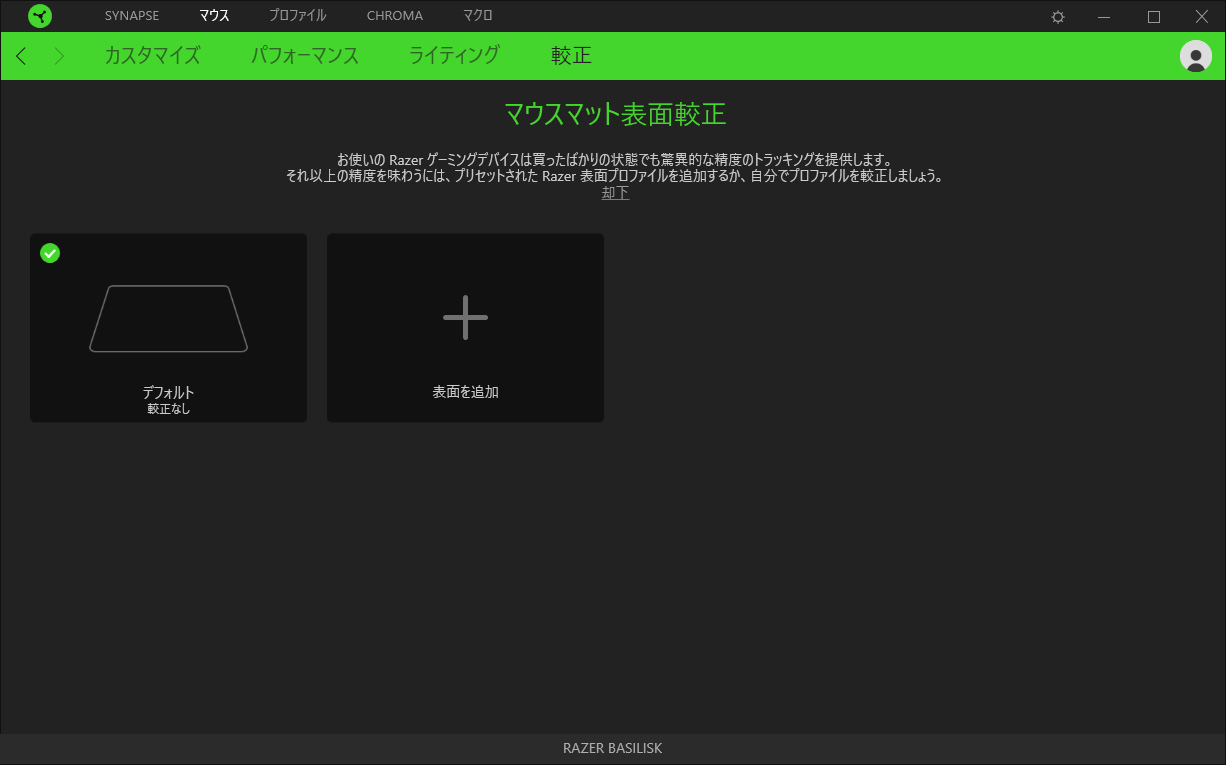Click the plus icon to add surface

click(465, 317)
